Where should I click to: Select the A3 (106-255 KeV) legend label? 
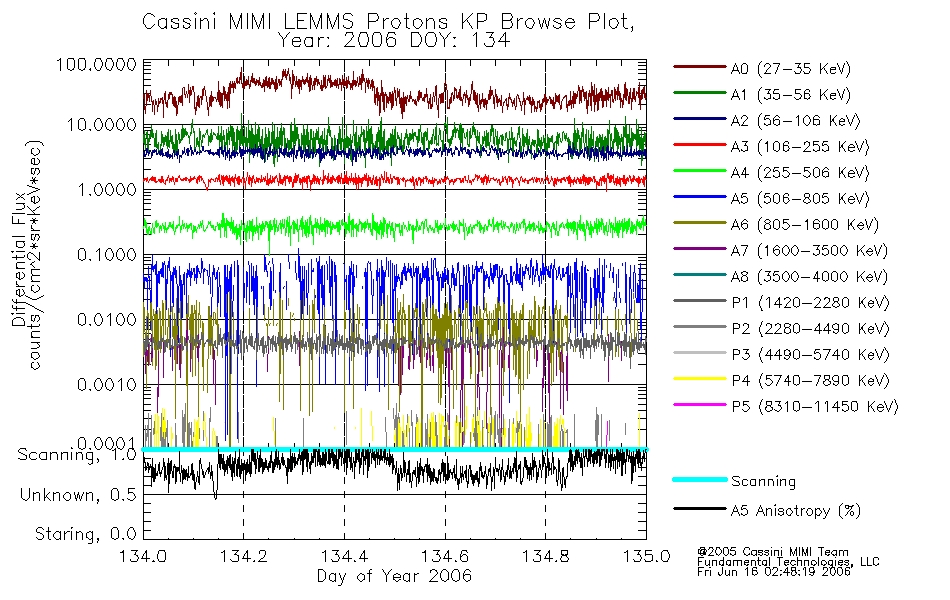tap(800, 147)
